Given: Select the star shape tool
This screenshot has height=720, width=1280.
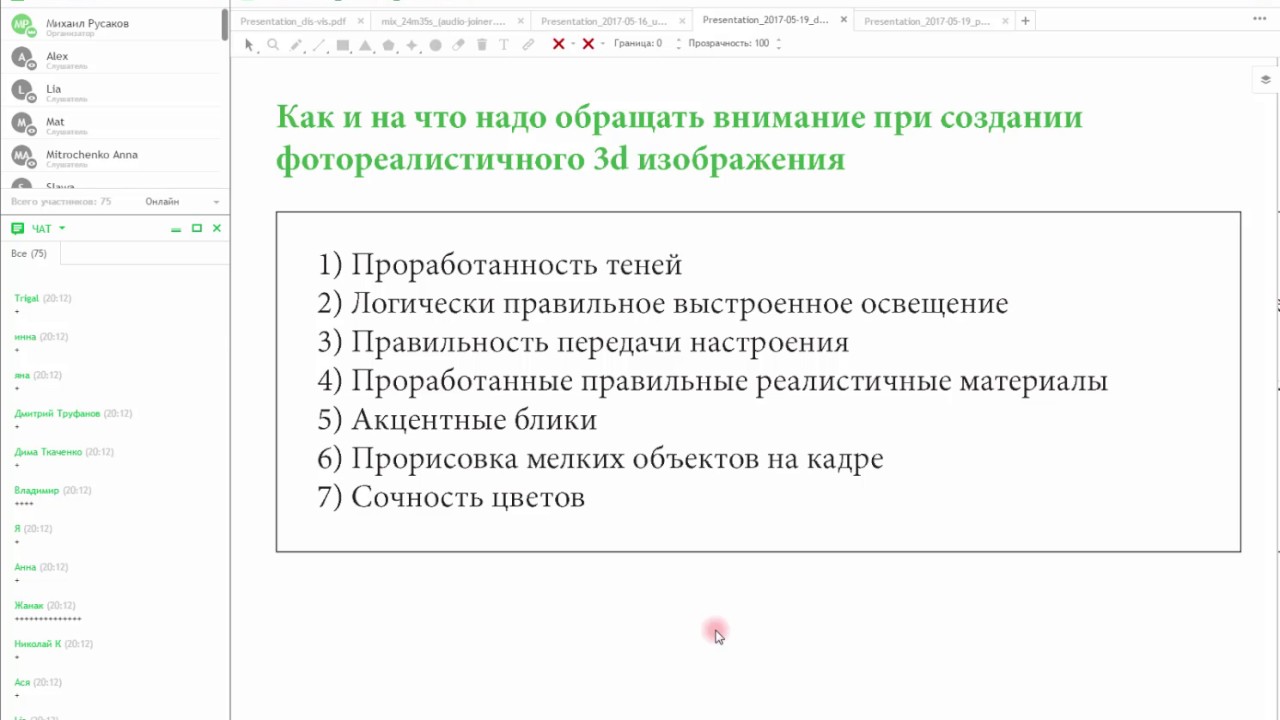Looking at the screenshot, I should [411, 44].
